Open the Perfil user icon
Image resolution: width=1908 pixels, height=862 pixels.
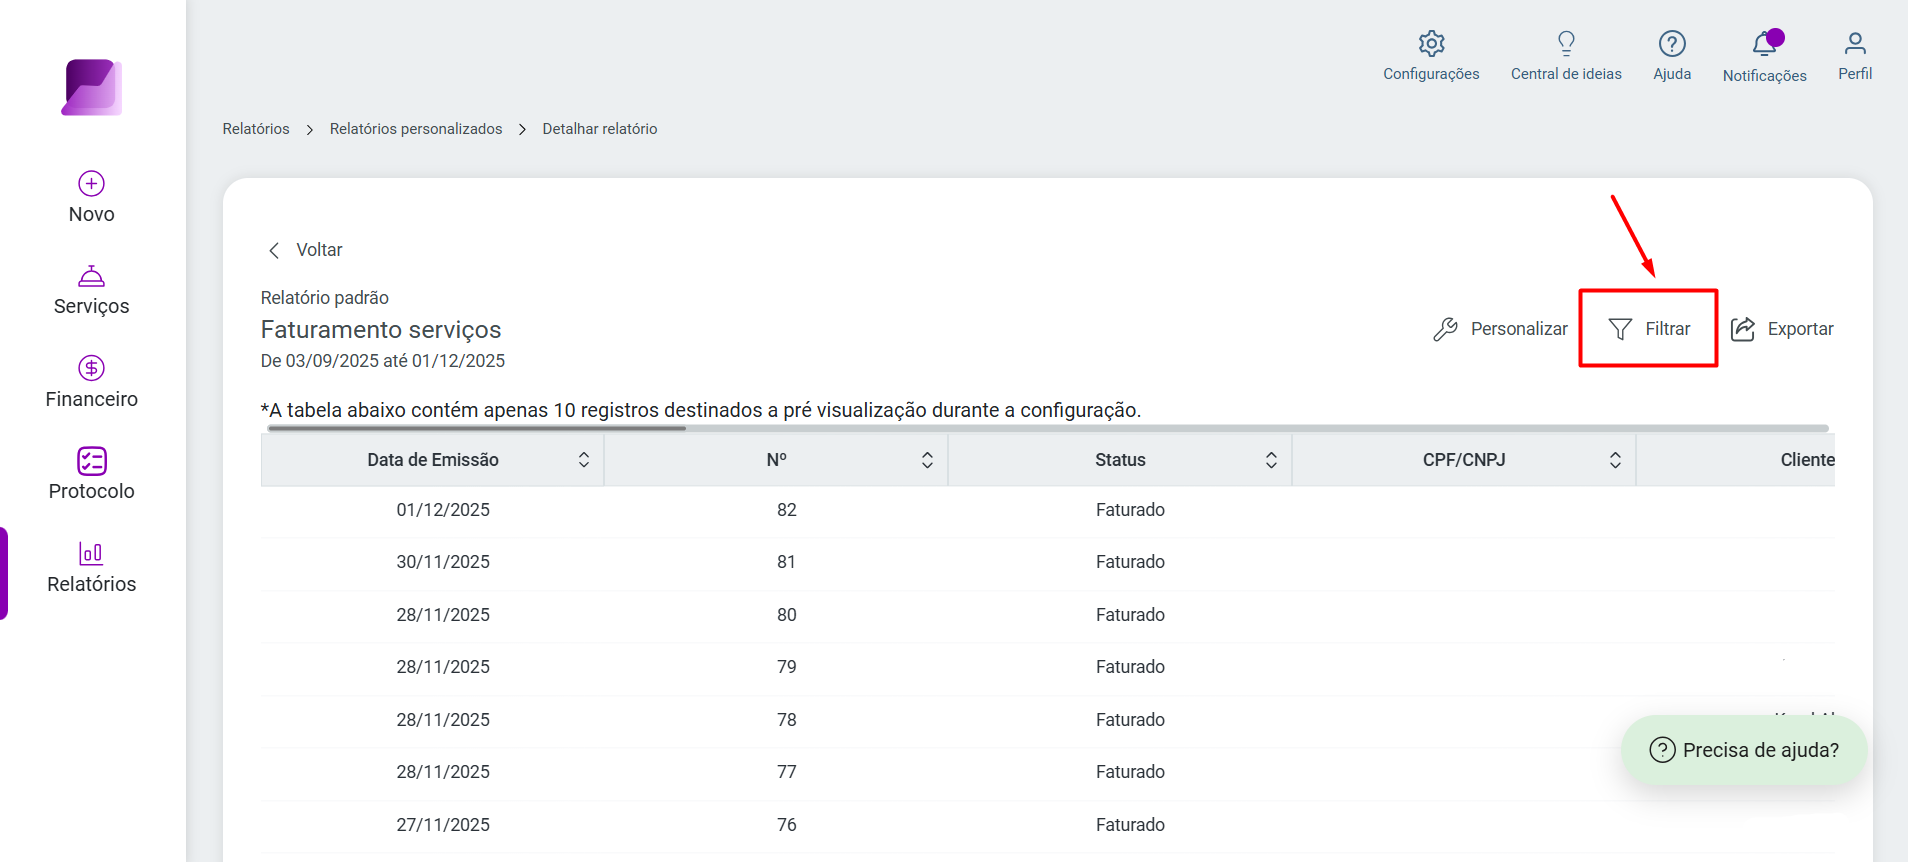point(1855,43)
